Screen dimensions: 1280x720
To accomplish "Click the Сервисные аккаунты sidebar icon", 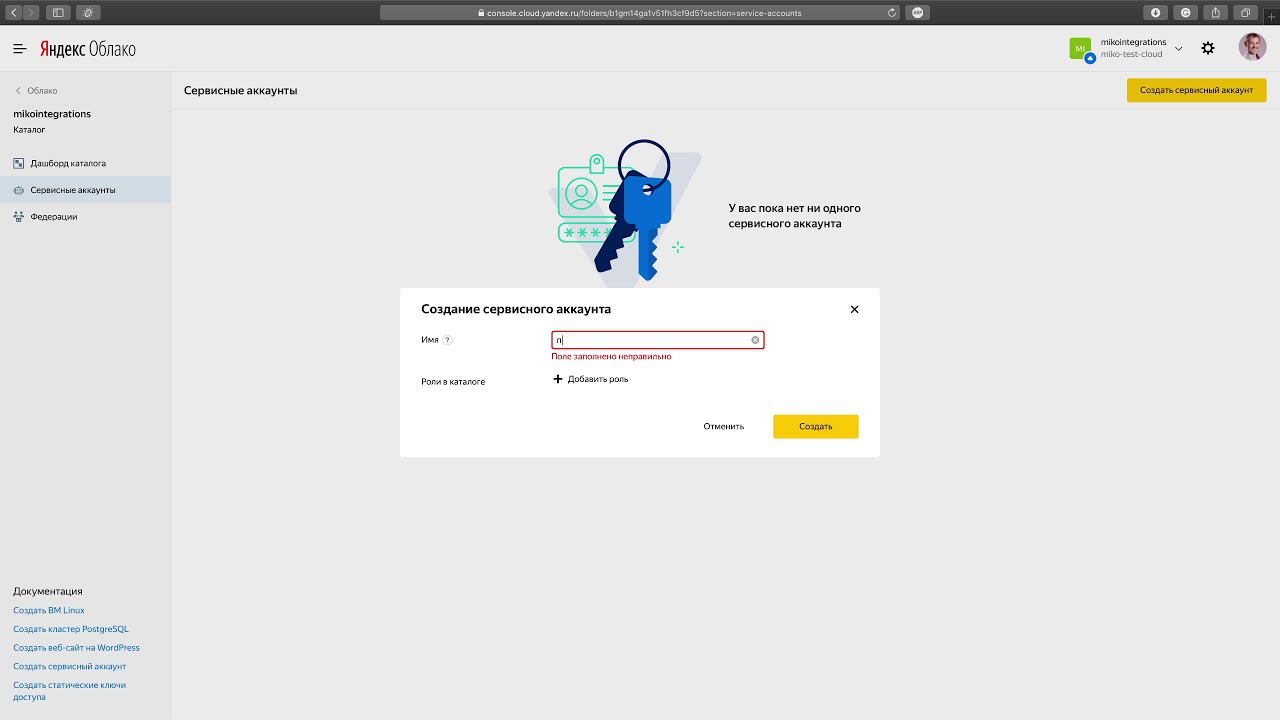I will [19, 190].
